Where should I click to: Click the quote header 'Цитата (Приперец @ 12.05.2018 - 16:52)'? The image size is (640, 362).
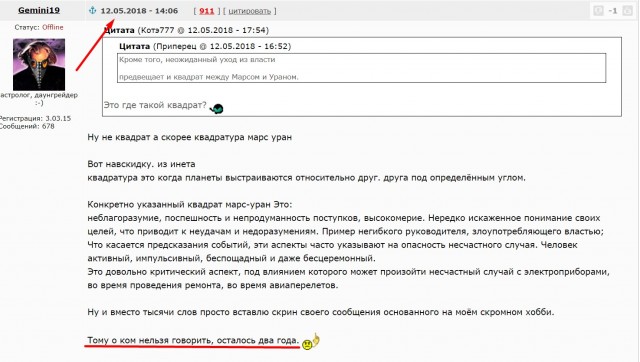[205, 46]
